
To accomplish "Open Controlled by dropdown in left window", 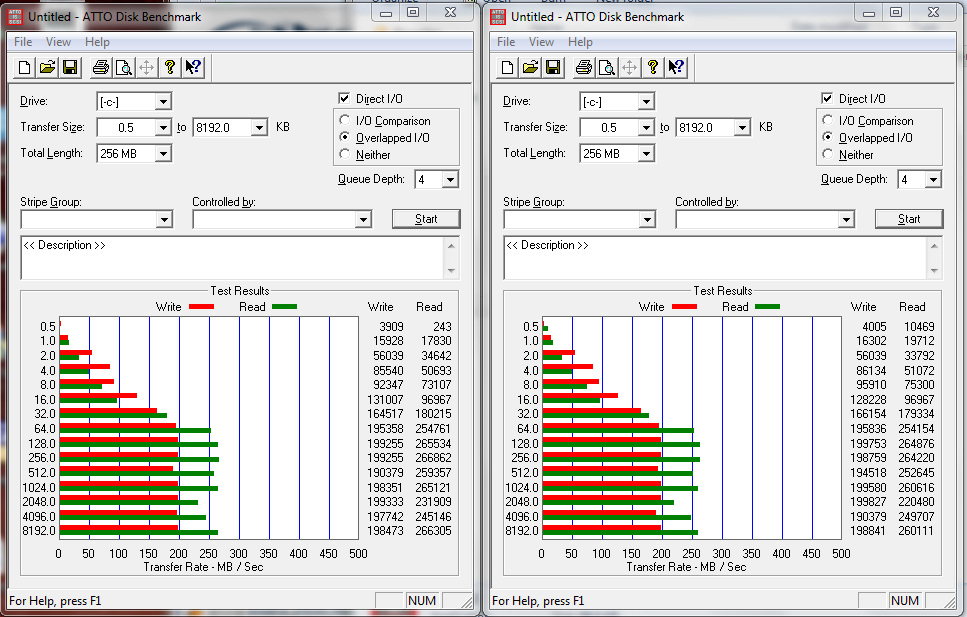I will pyautogui.click(x=363, y=220).
